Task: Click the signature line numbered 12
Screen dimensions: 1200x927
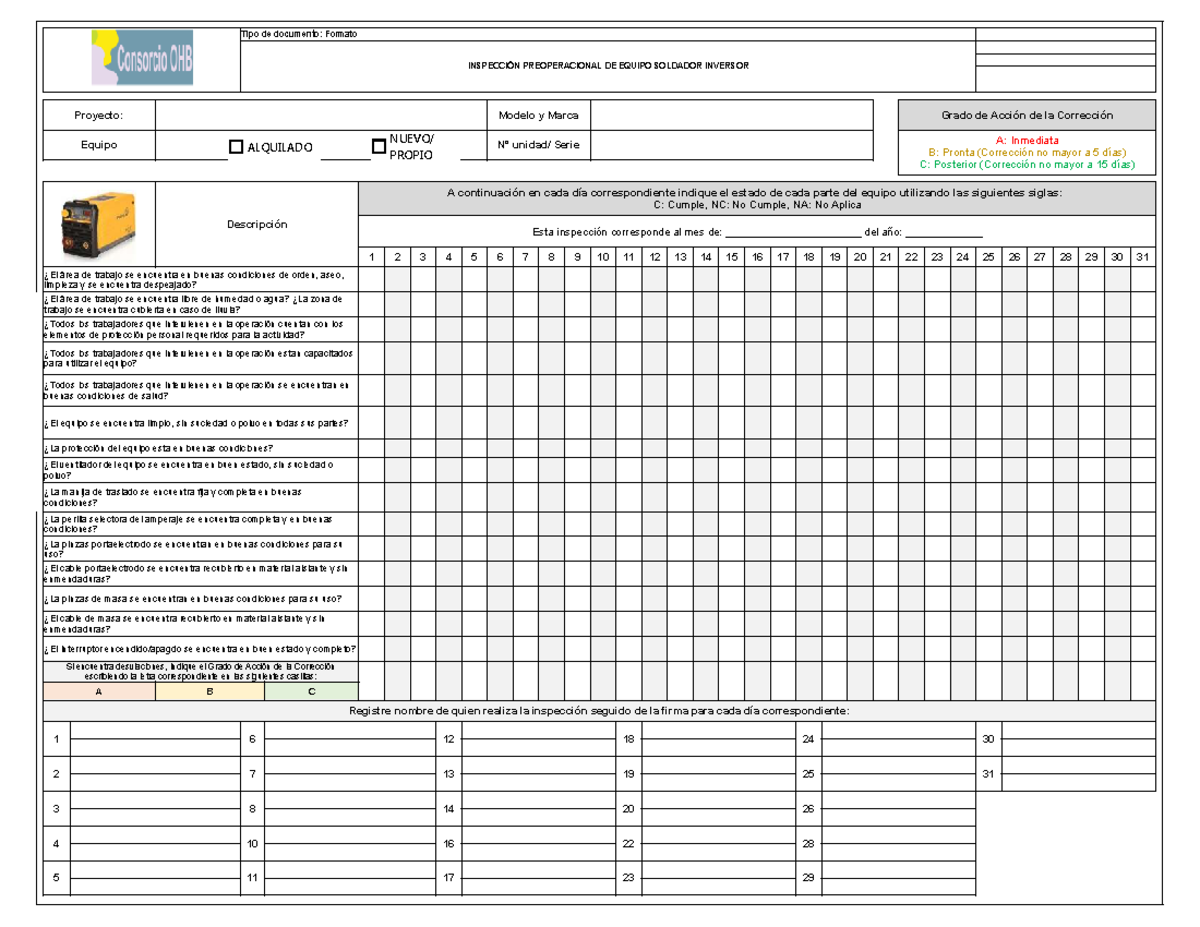Action: click(538, 739)
